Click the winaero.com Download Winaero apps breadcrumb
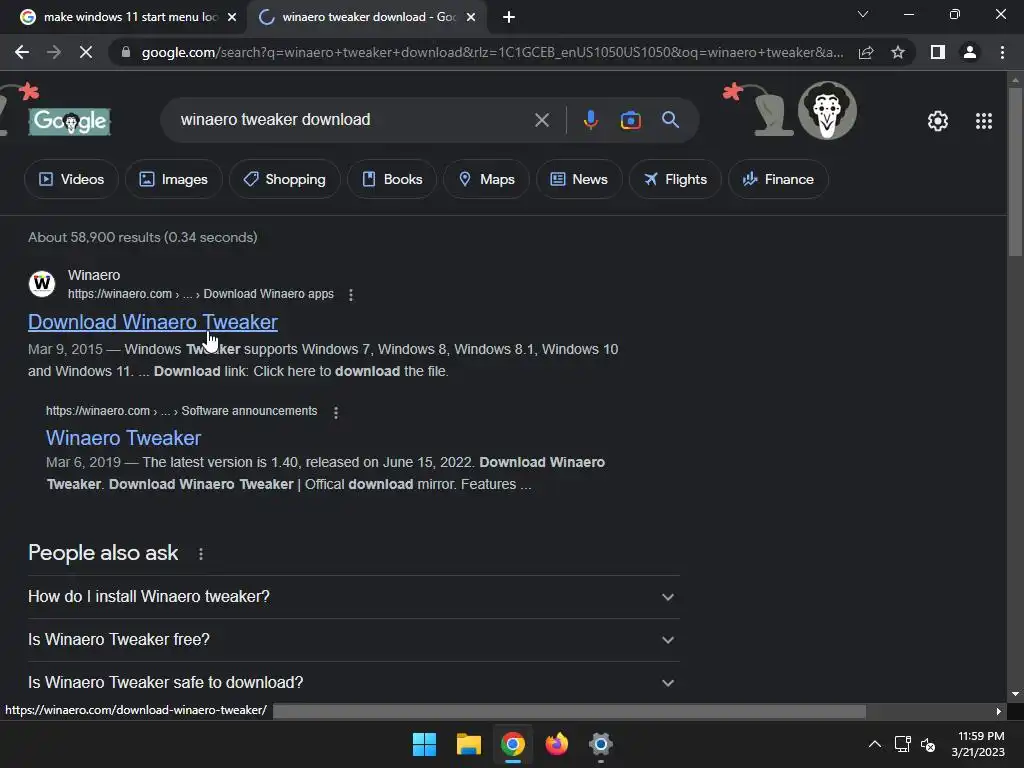This screenshot has width=1024, height=768. pos(200,294)
